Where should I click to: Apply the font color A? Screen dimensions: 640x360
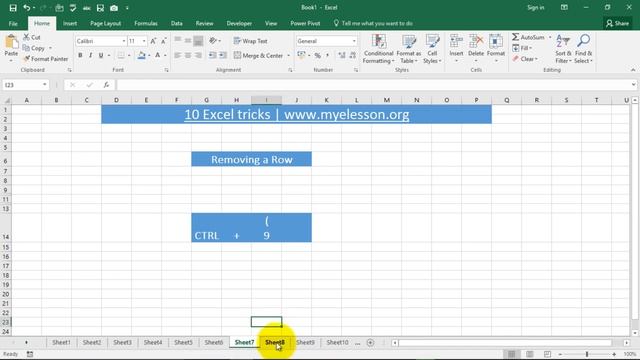point(158,56)
